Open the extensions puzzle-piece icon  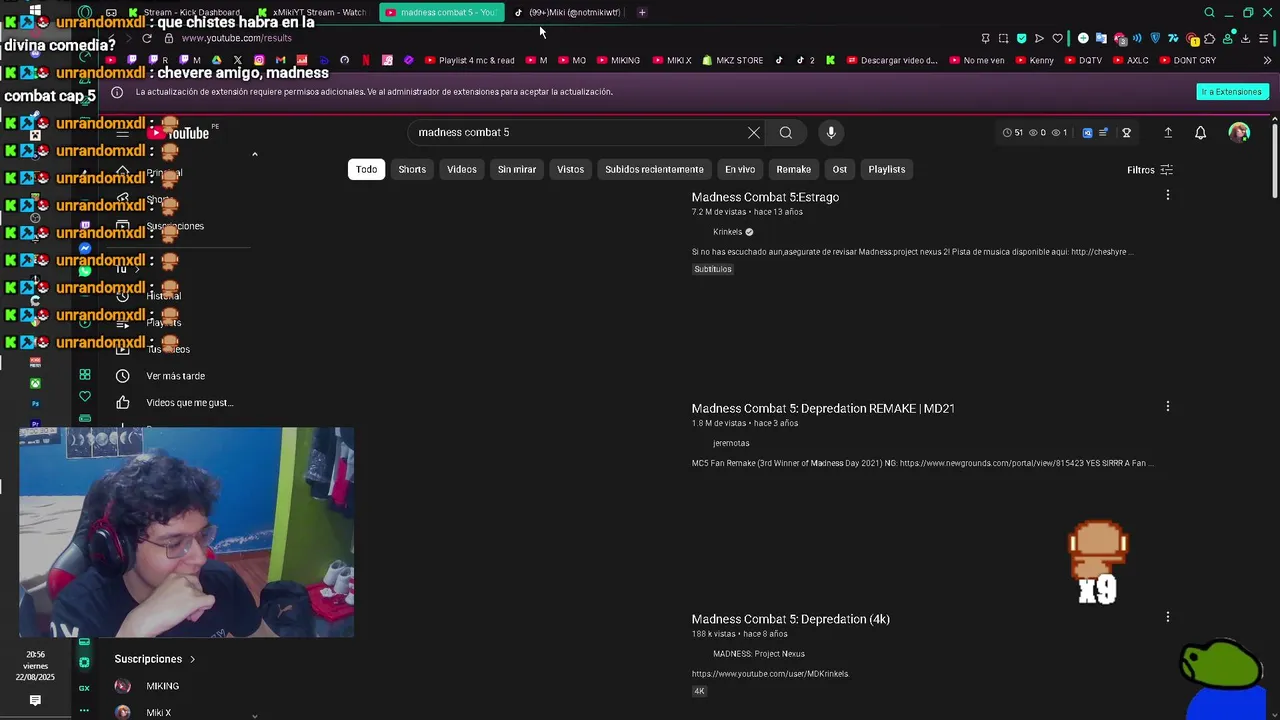point(1210,38)
